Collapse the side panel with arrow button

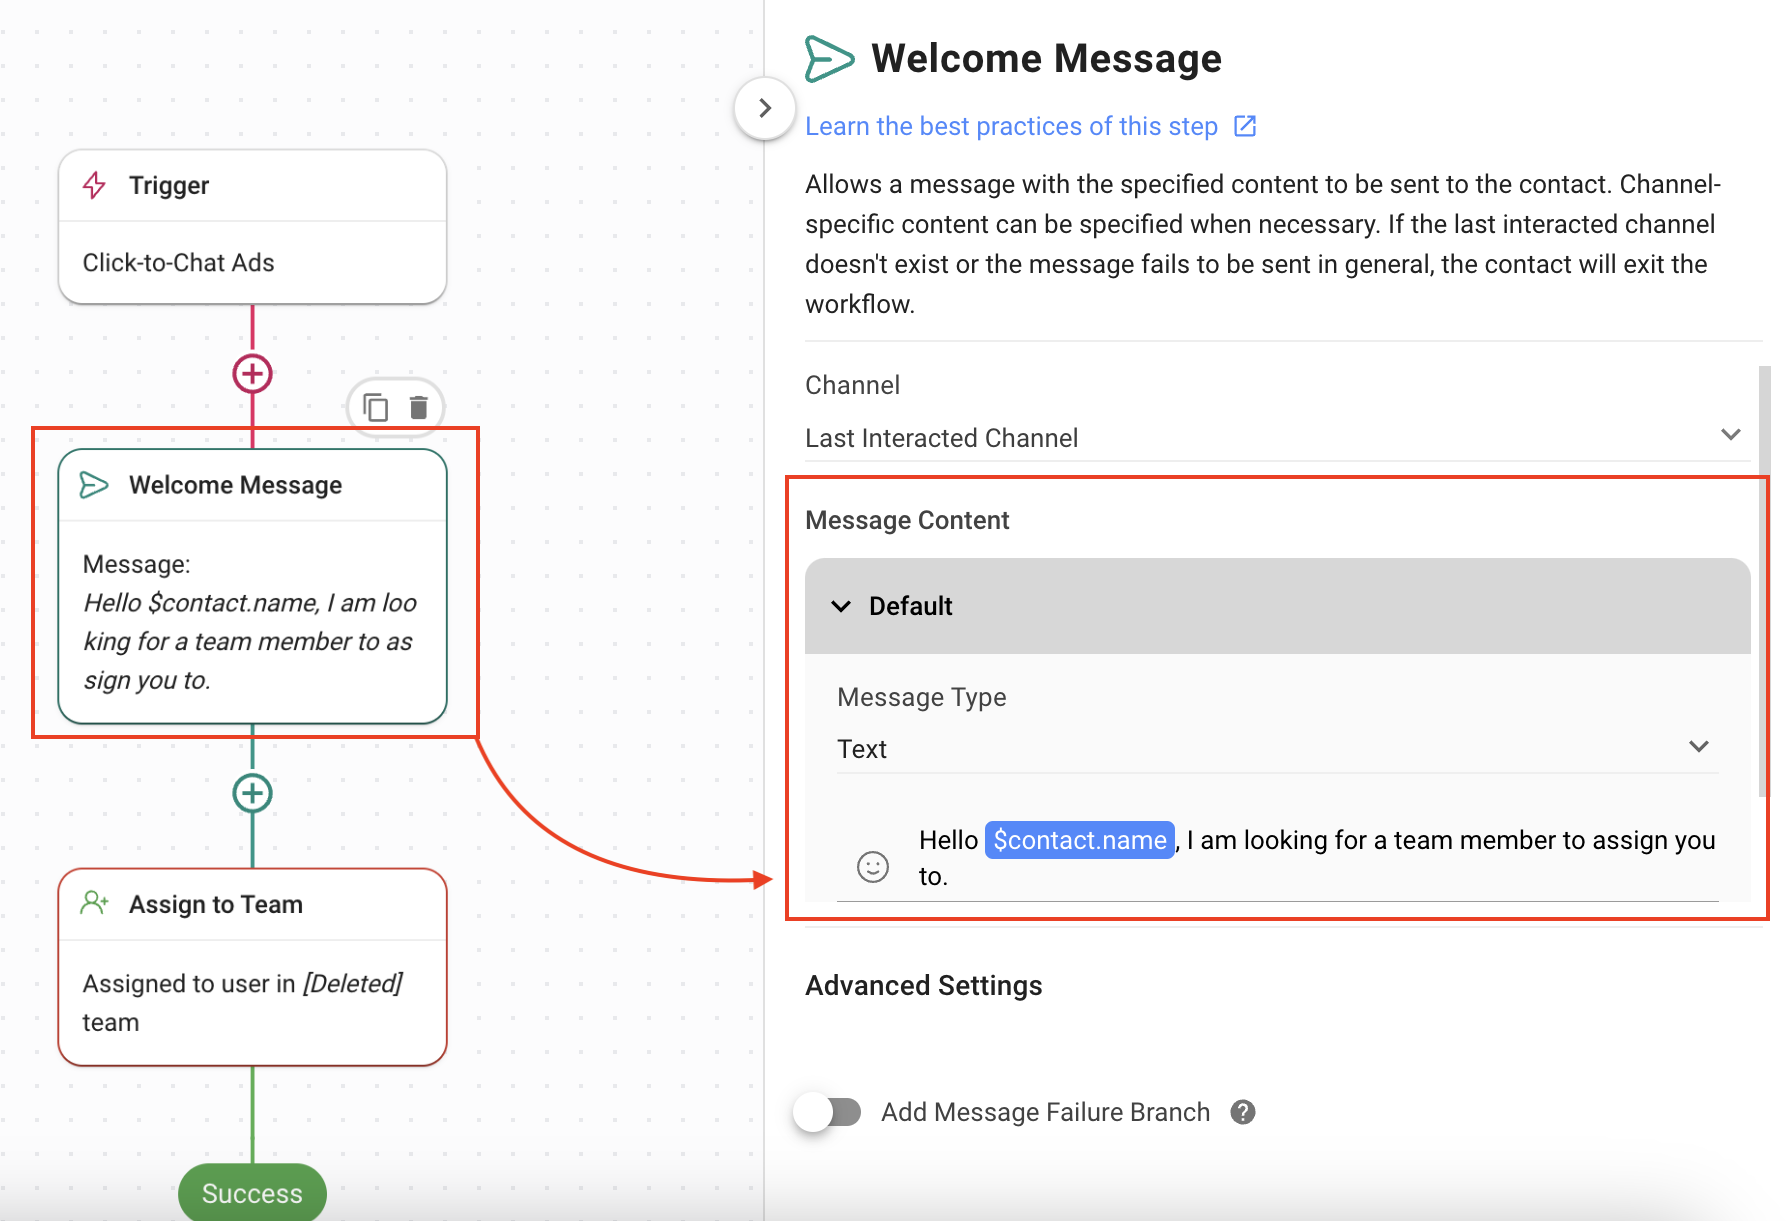pos(765,108)
